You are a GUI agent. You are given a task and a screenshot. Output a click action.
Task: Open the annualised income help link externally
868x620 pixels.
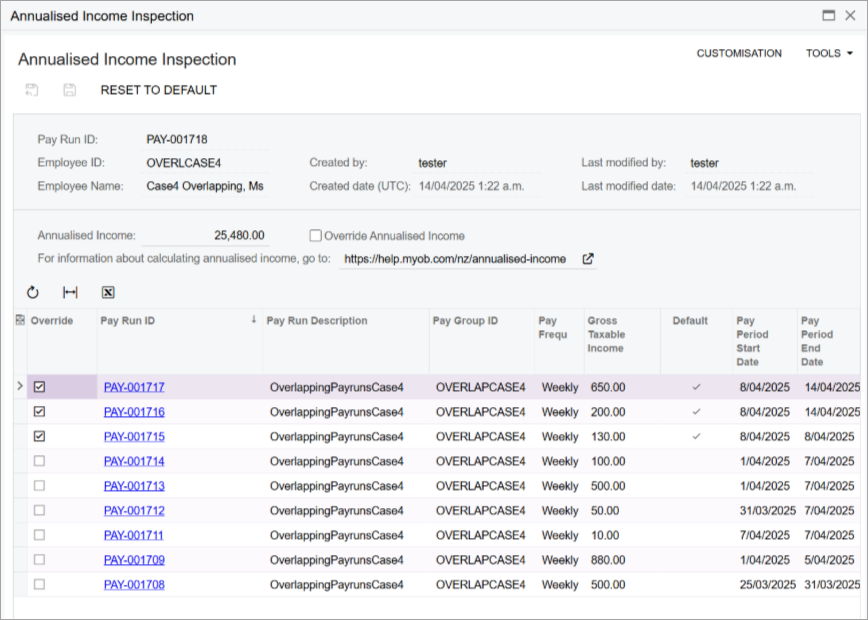[588, 258]
